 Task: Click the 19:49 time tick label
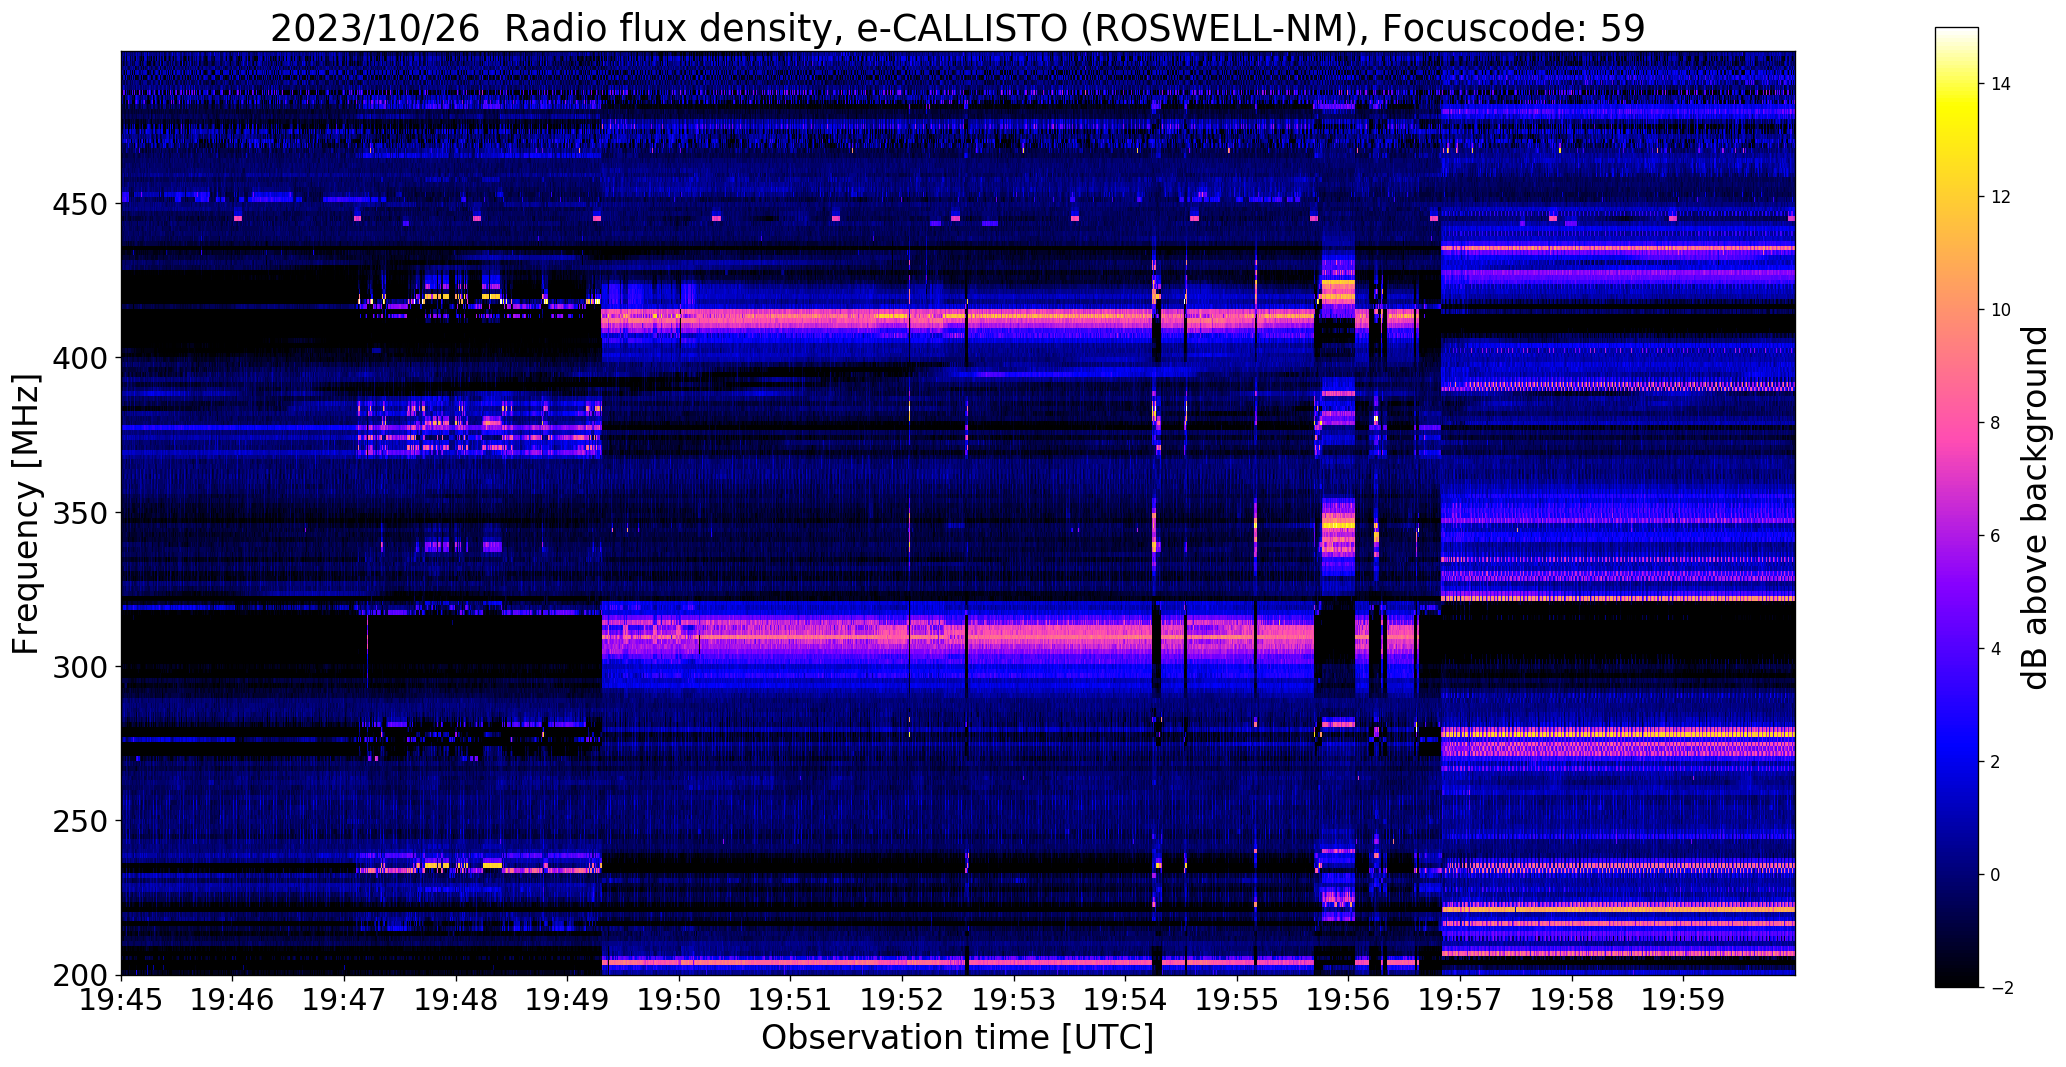pyautogui.click(x=568, y=999)
